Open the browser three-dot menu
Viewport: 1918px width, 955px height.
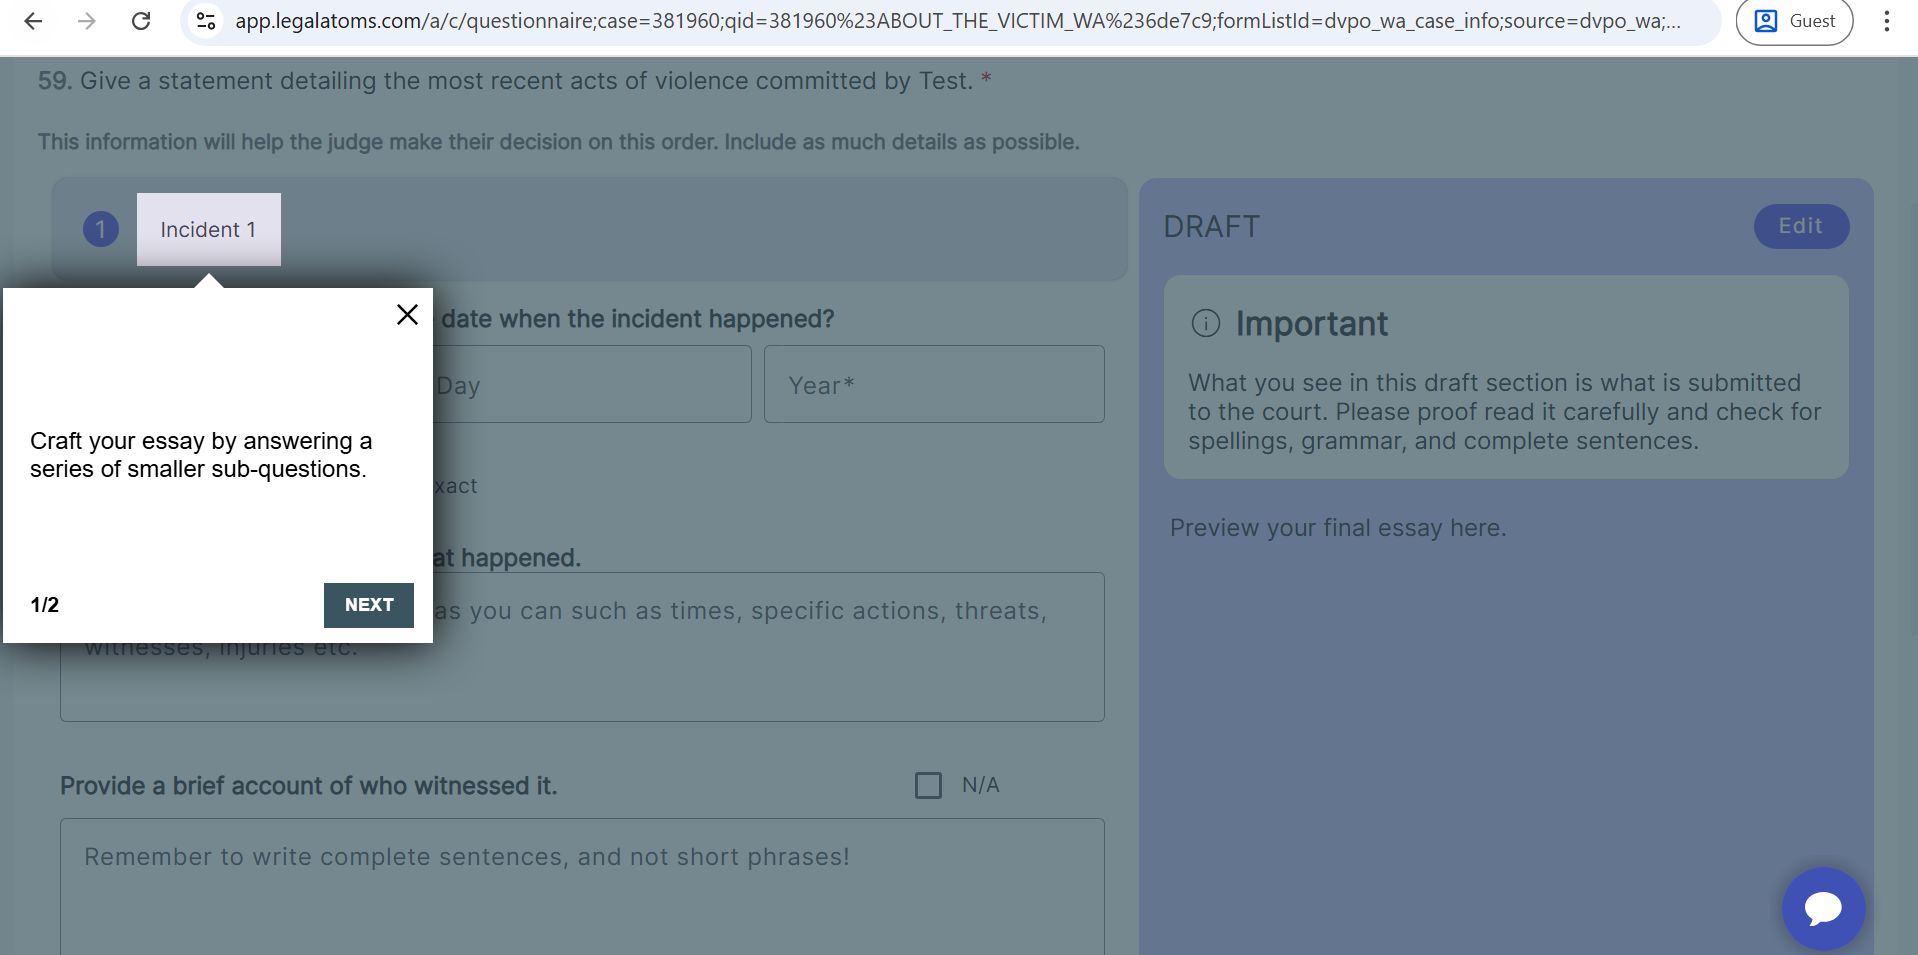tap(1886, 21)
